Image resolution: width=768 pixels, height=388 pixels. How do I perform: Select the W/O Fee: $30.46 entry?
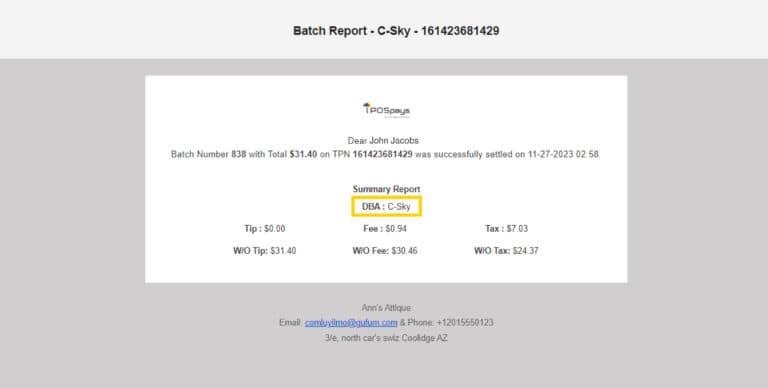coord(385,251)
